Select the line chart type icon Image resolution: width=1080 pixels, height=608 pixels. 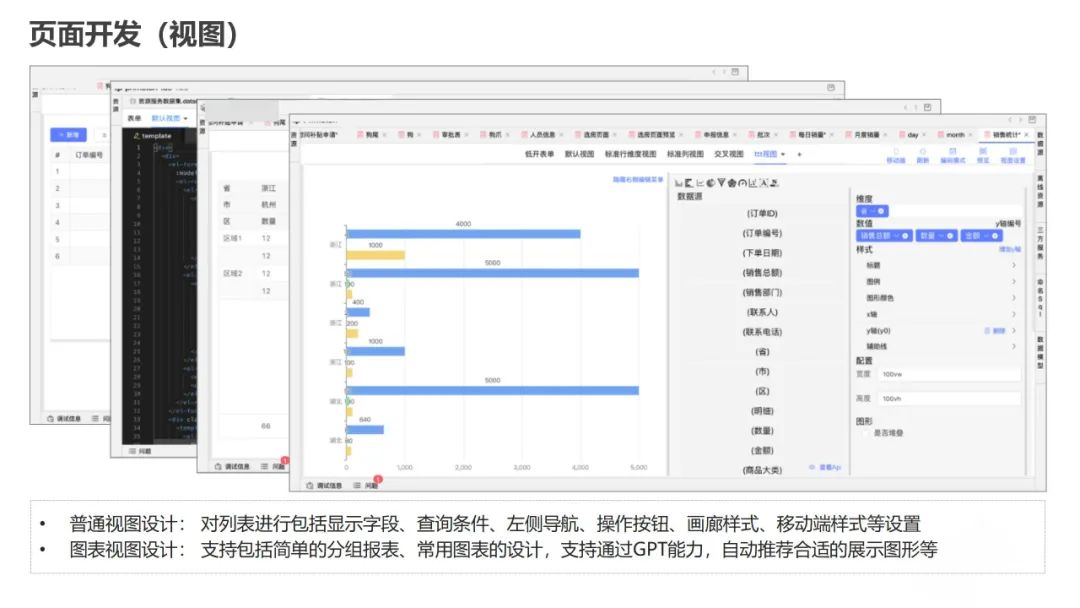[700, 182]
